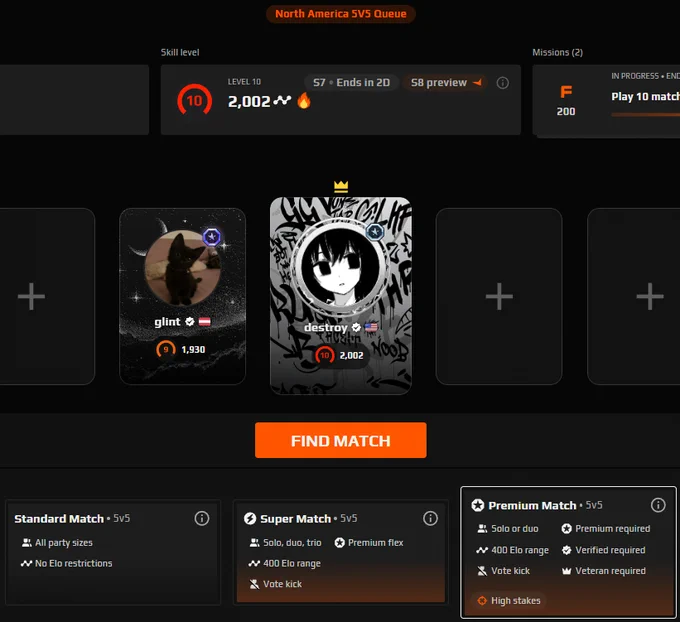Click the 'Missions (2)' heading
Screen dimensions: 680x622
point(558,52)
